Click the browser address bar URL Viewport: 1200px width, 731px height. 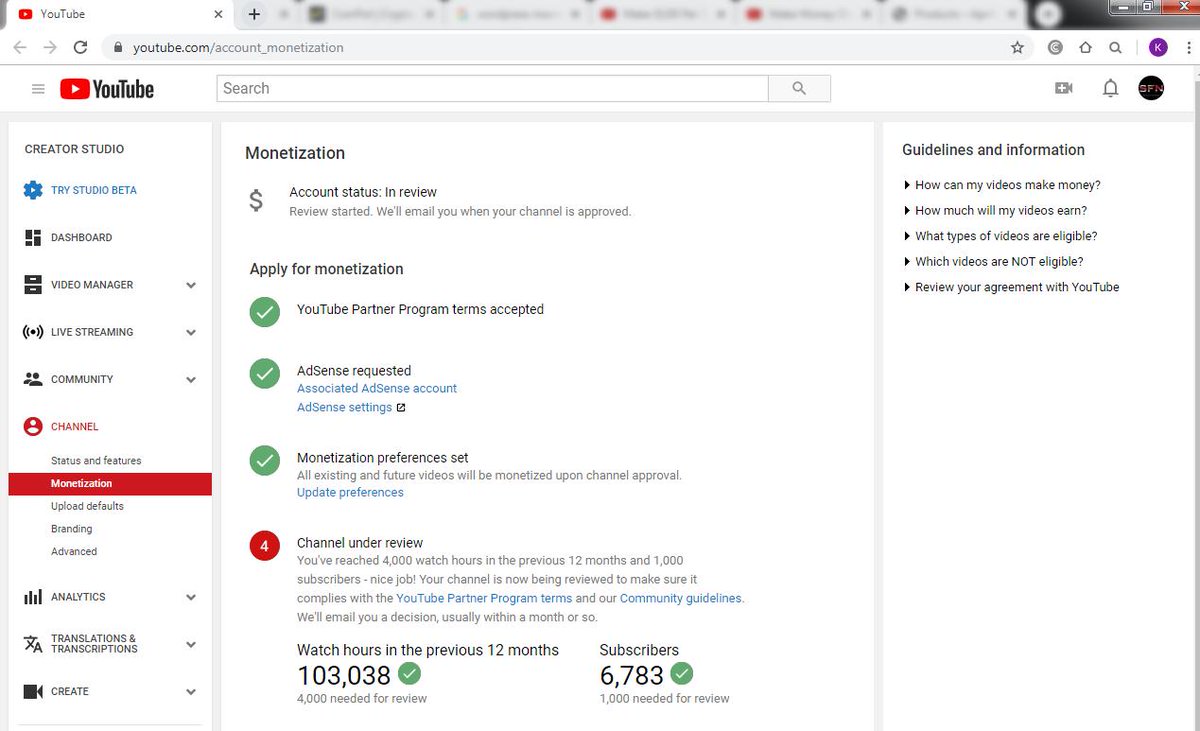pyautogui.click(x=238, y=47)
